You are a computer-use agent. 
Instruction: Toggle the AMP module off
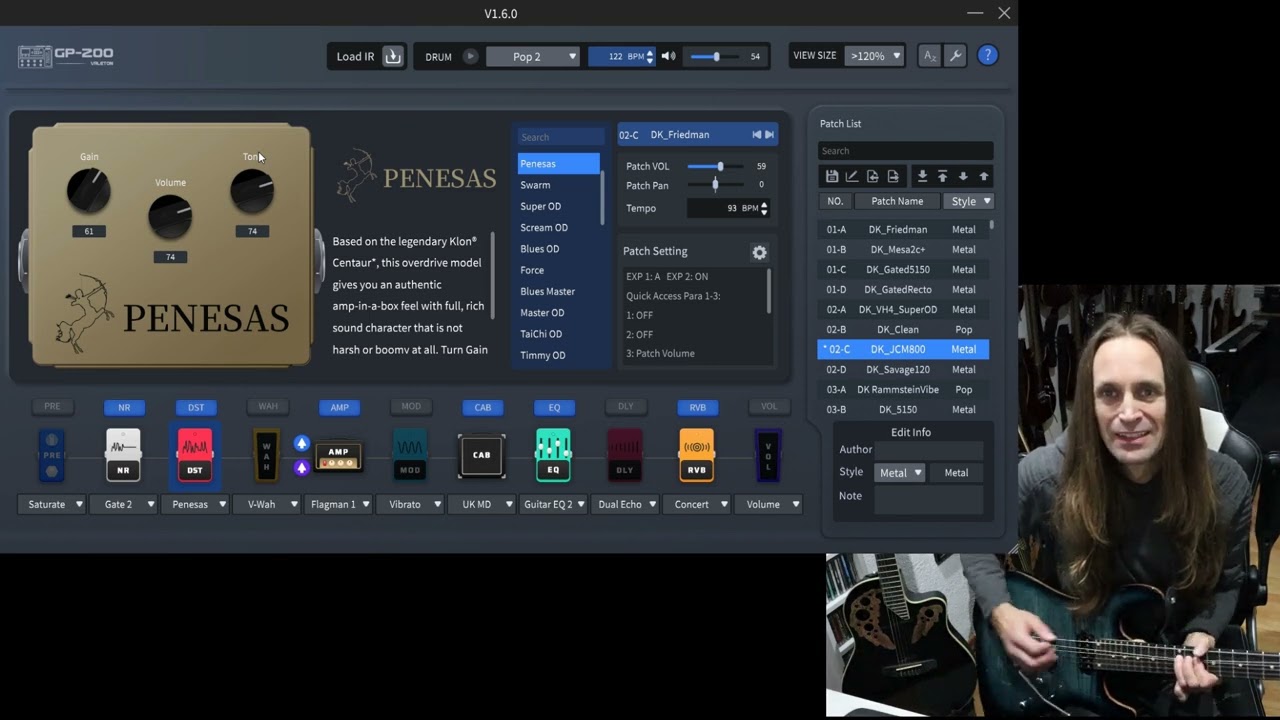click(340, 407)
